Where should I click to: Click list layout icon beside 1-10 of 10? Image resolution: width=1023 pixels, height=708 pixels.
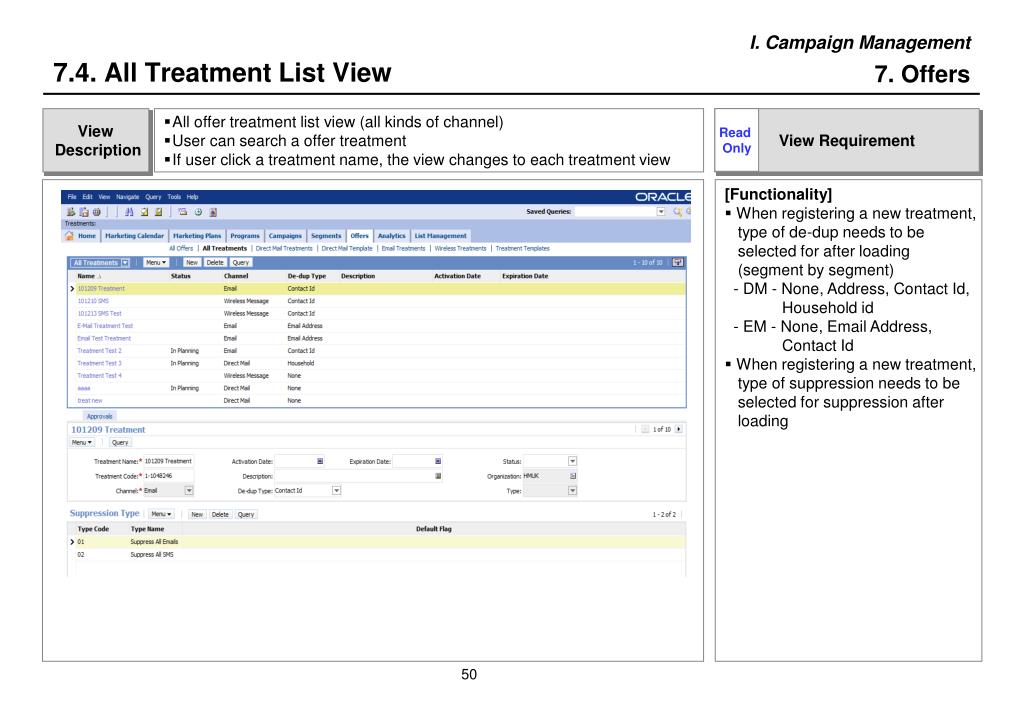coord(678,262)
